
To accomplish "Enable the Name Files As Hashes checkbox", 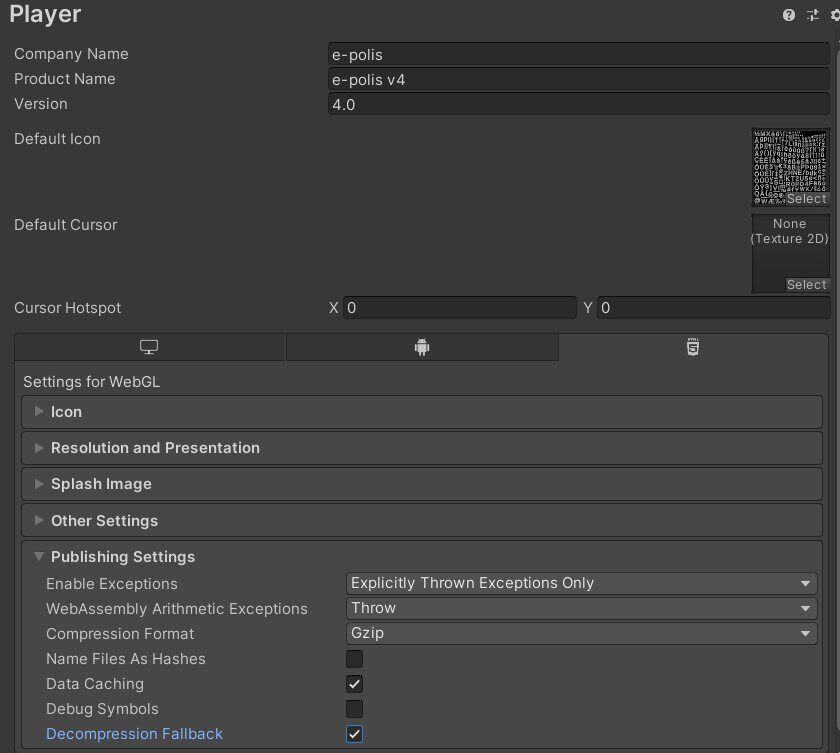I will [354, 659].
